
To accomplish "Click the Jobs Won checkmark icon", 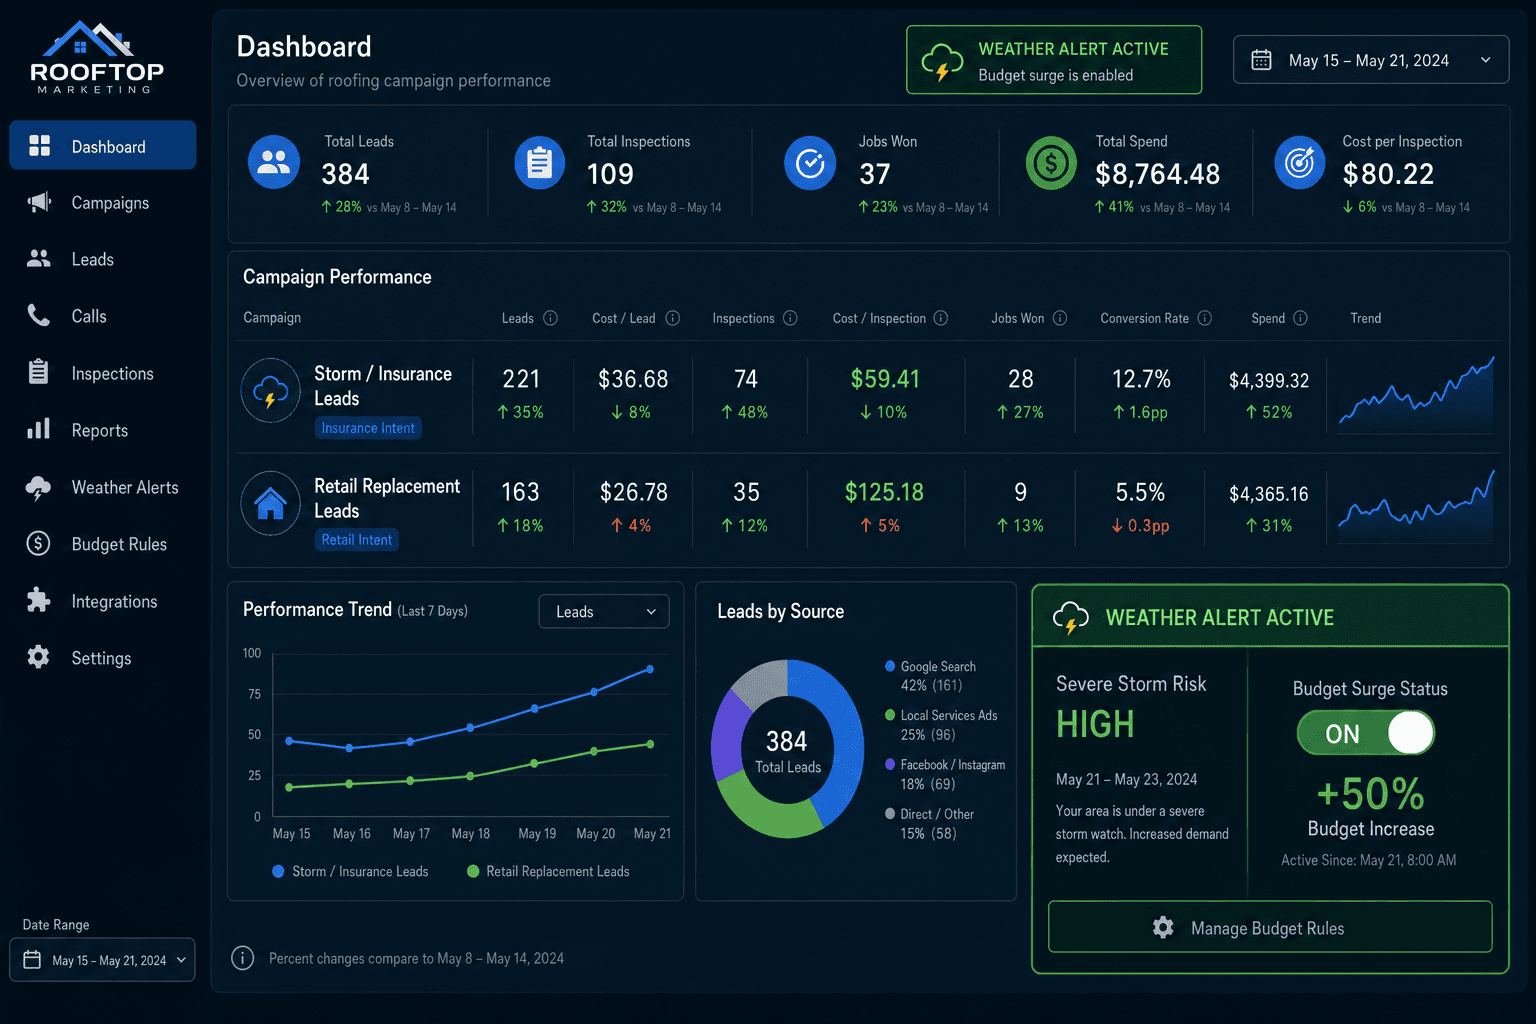I will 810,162.
